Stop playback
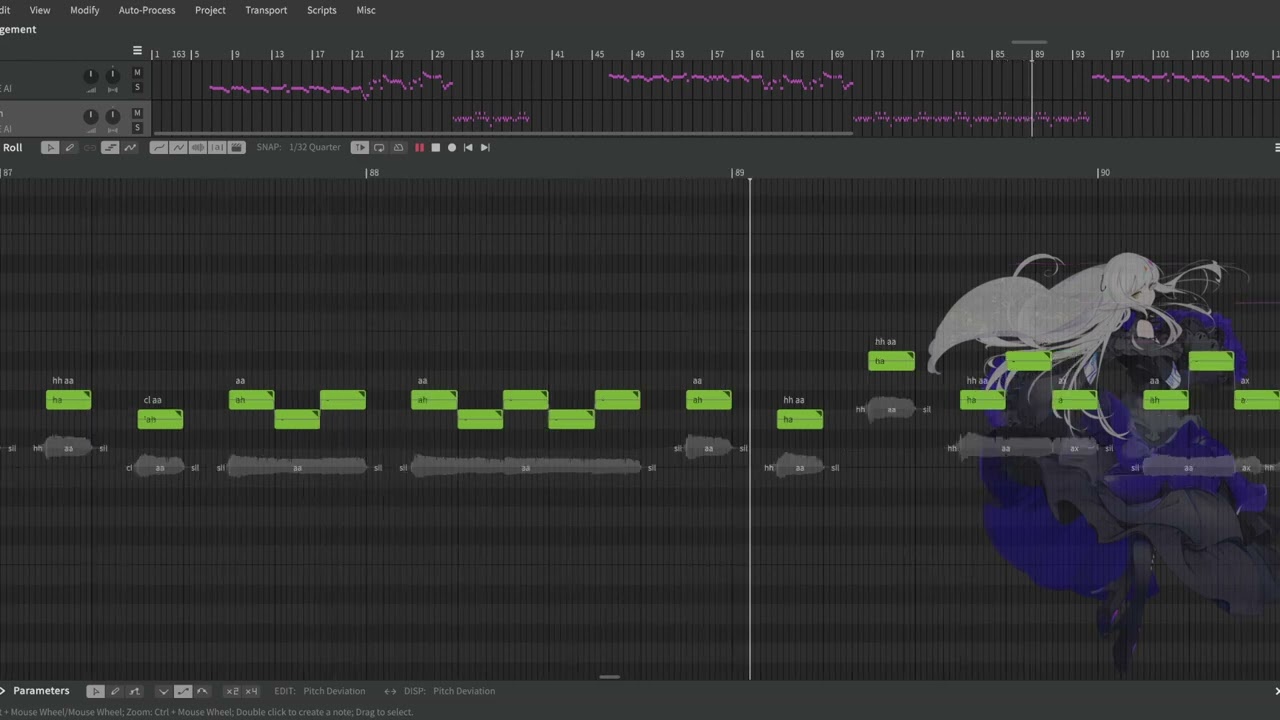The image size is (1280, 720). coord(435,148)
